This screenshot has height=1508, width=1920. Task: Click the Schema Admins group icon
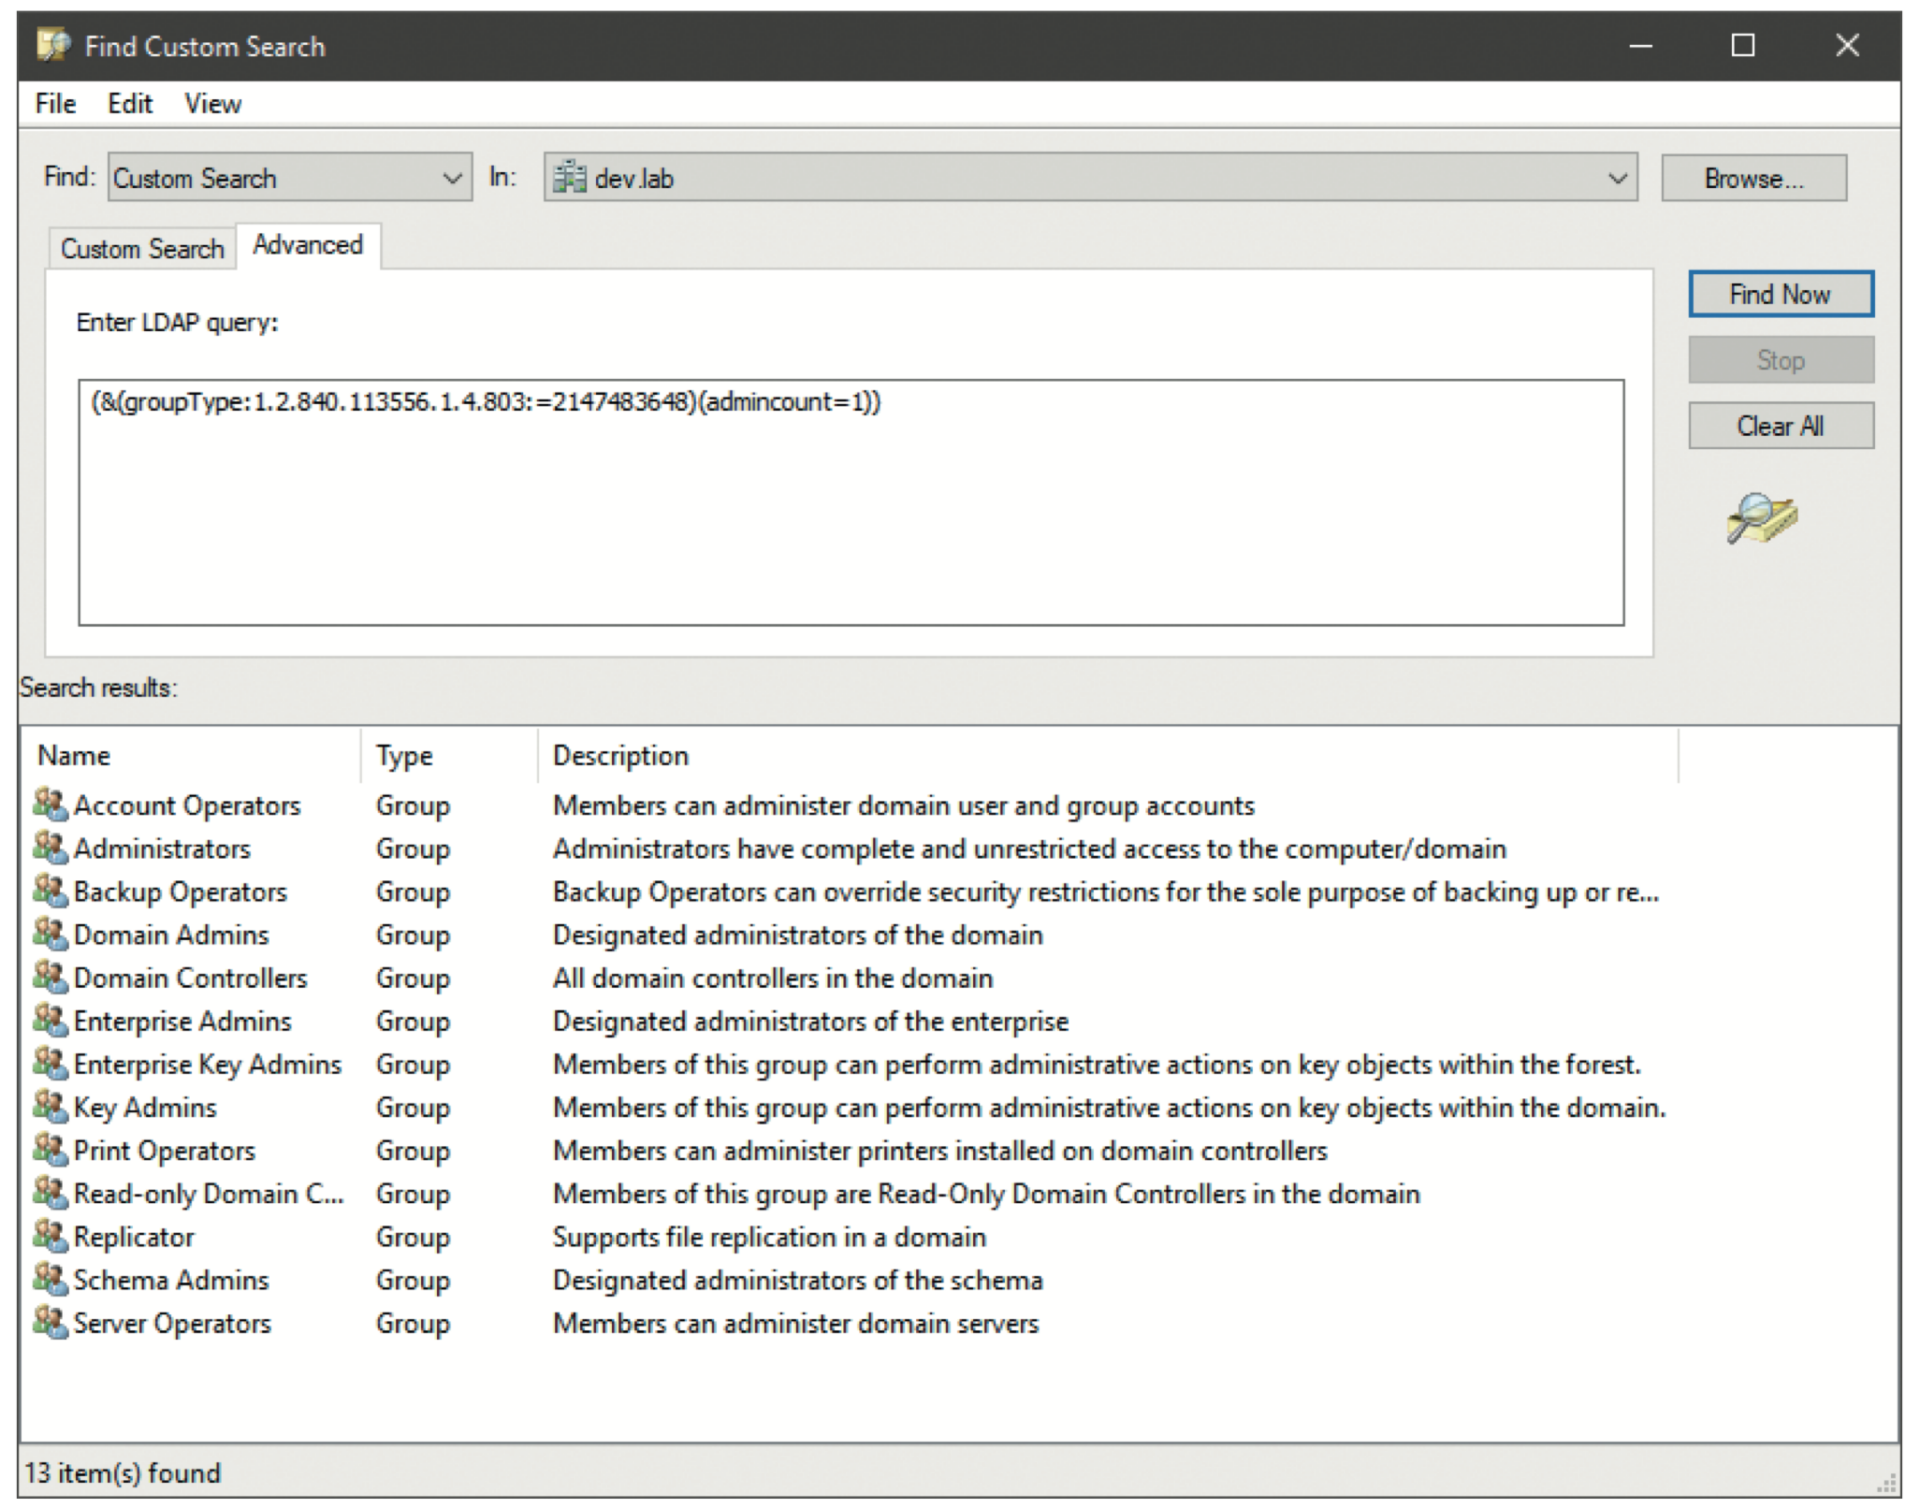click(50, 1279)
